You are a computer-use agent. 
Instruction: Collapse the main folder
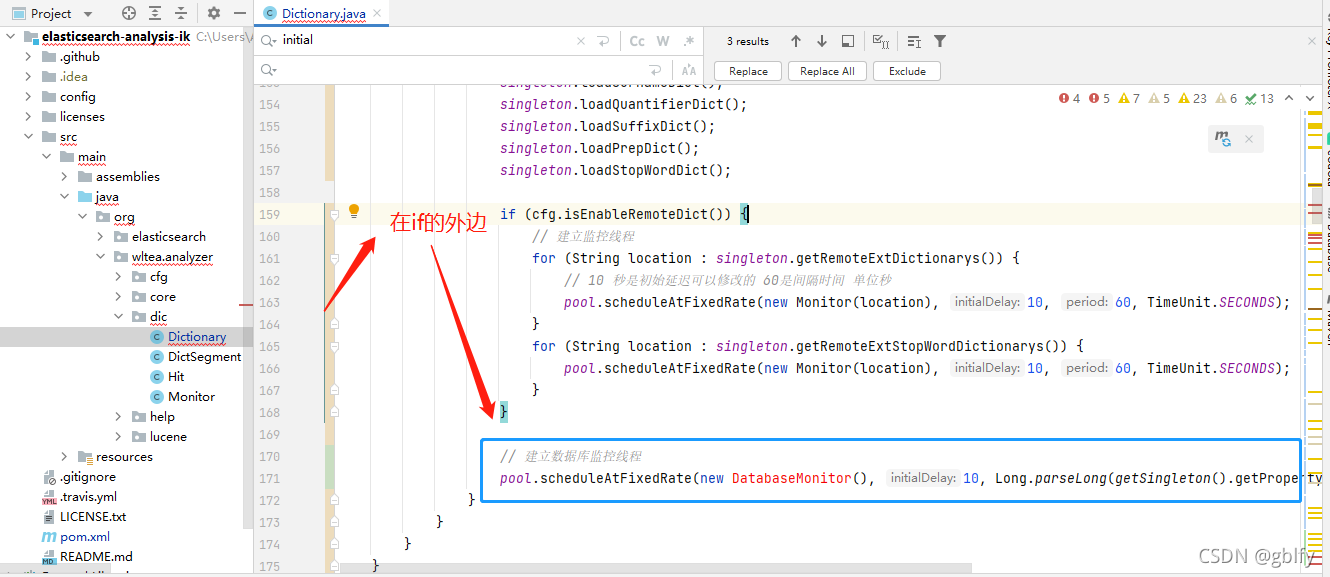click(x=46, y=157)
